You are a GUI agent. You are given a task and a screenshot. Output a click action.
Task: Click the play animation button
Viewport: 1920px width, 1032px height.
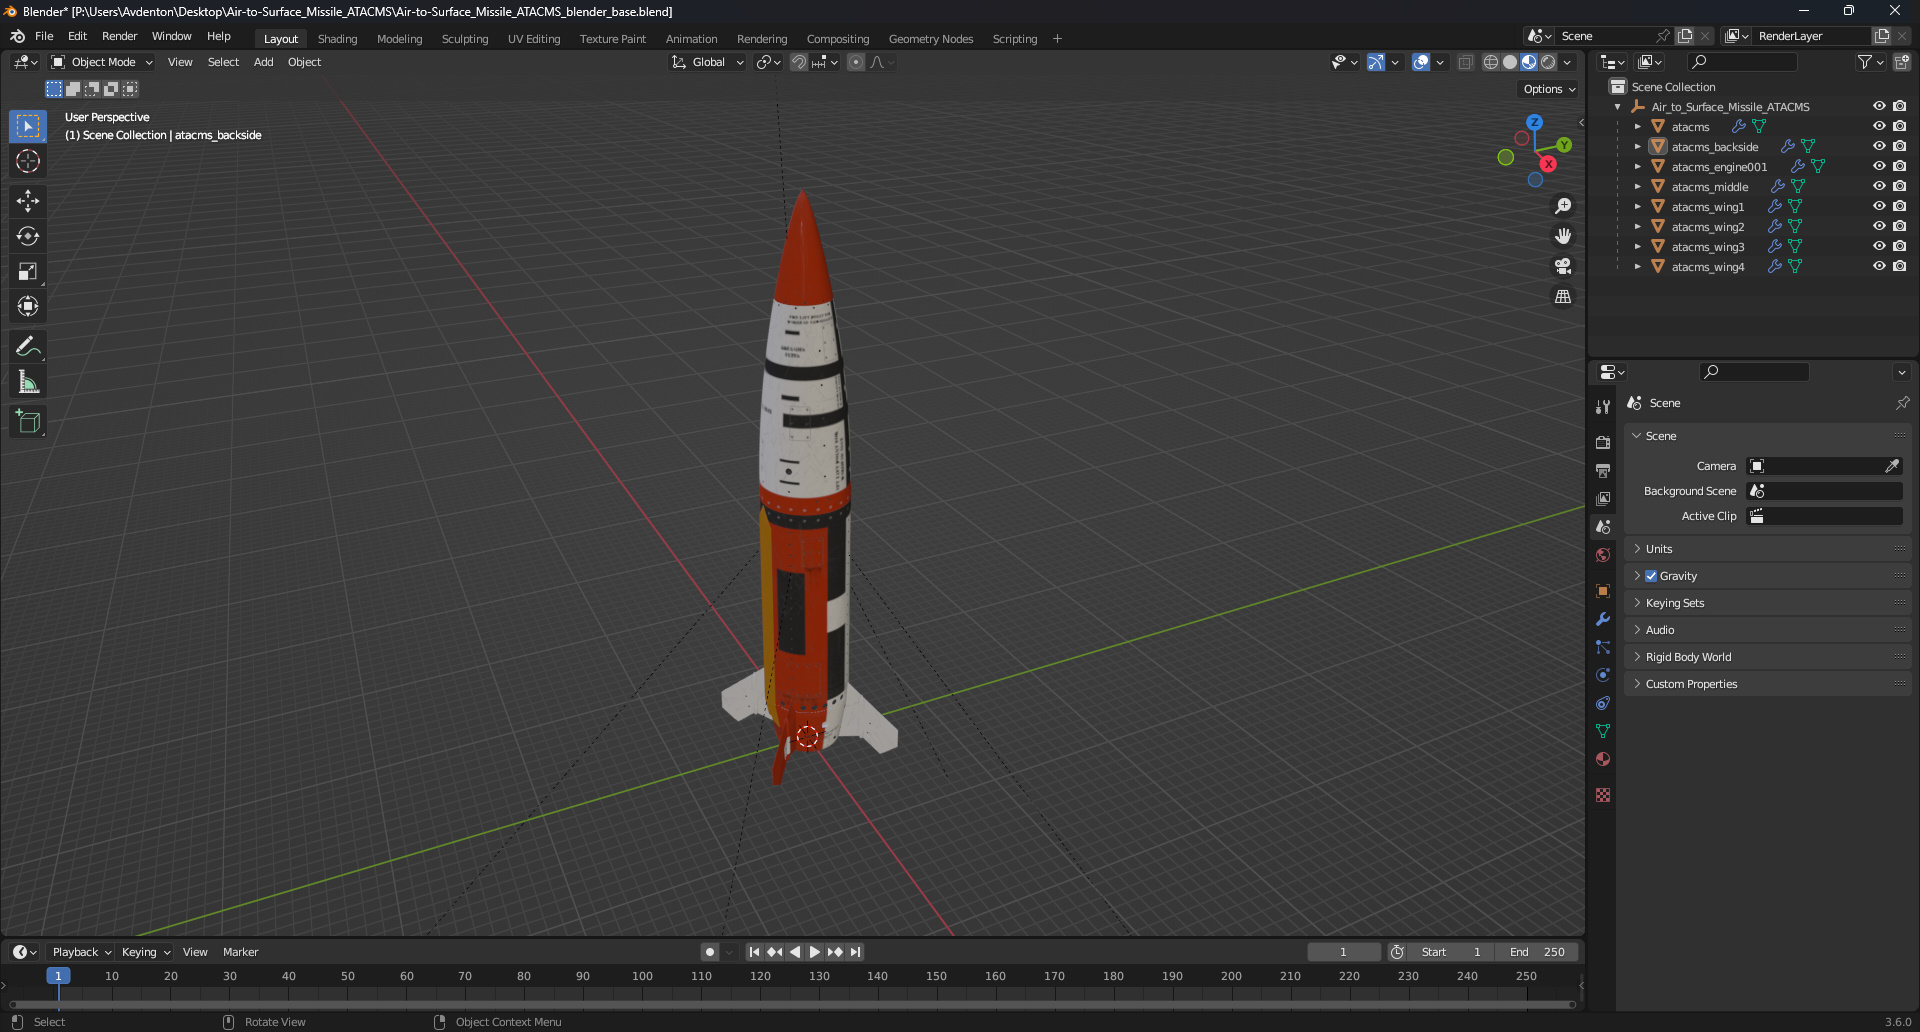(x=815, y=952)
